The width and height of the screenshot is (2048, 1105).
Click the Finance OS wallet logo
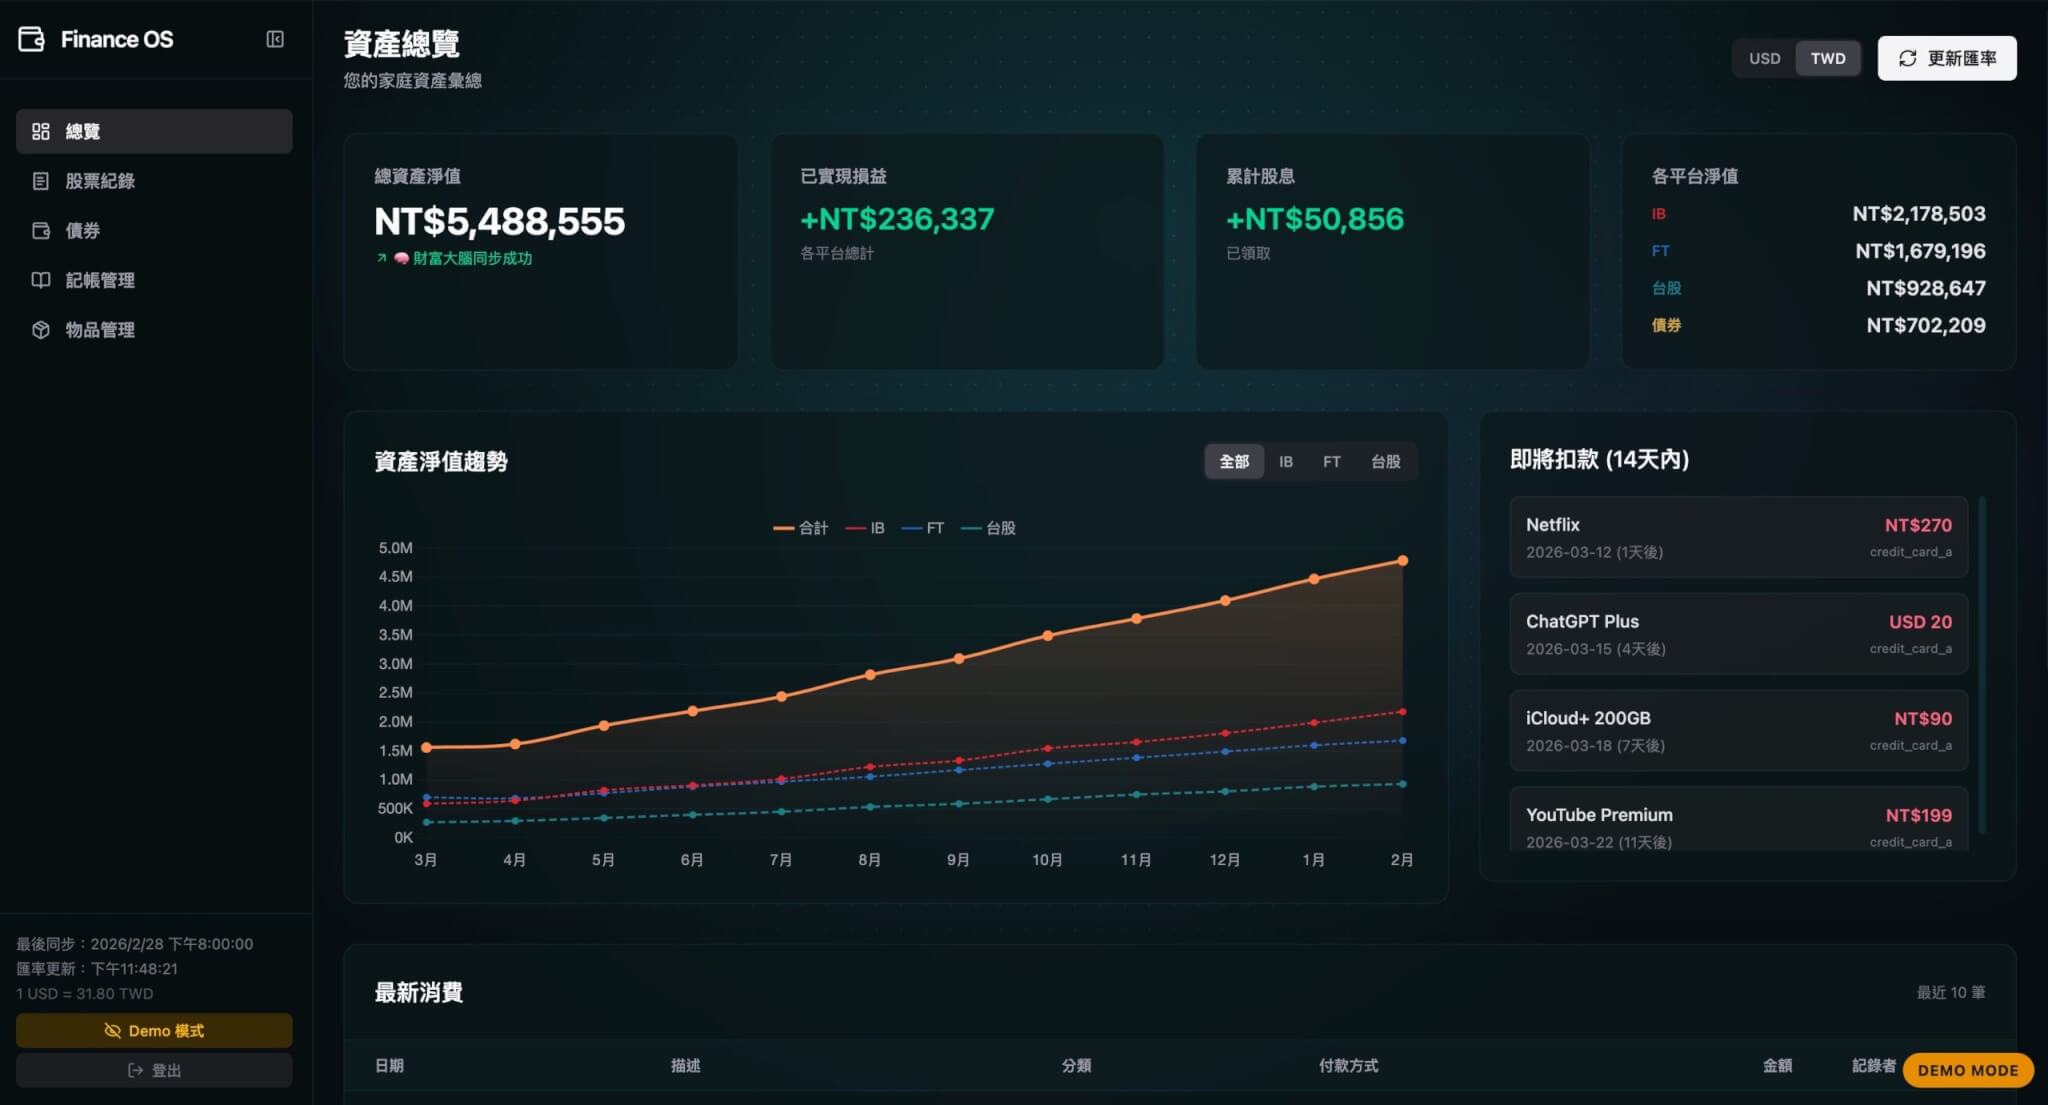tap(32, 39)
